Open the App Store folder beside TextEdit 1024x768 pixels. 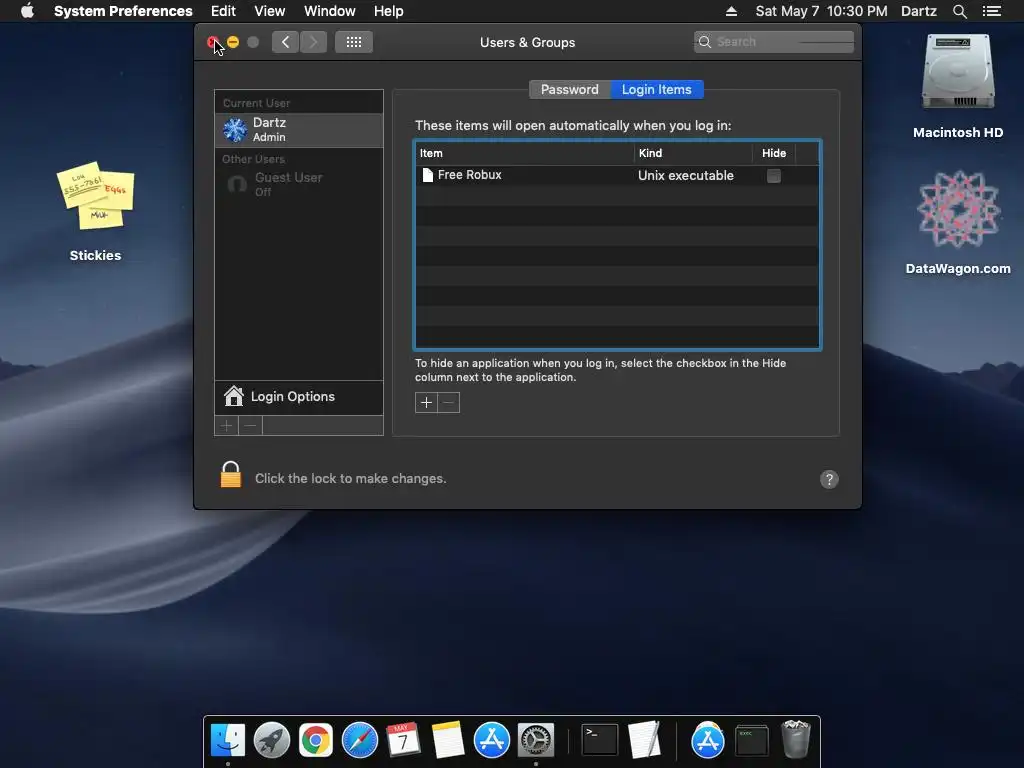[707, 741]
